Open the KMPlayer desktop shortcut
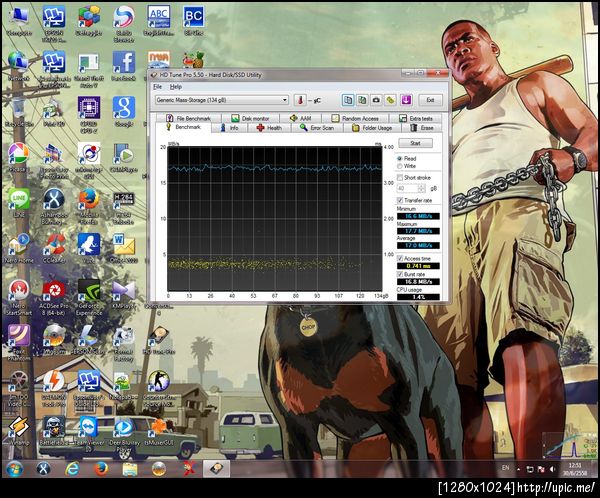Screen dimensions: 600x498 click(124, 295)
